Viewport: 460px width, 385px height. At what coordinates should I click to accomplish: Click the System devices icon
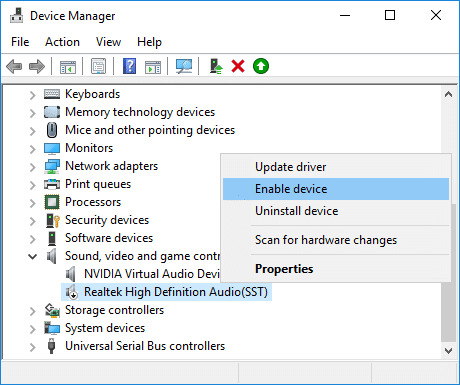pos(52,328)
